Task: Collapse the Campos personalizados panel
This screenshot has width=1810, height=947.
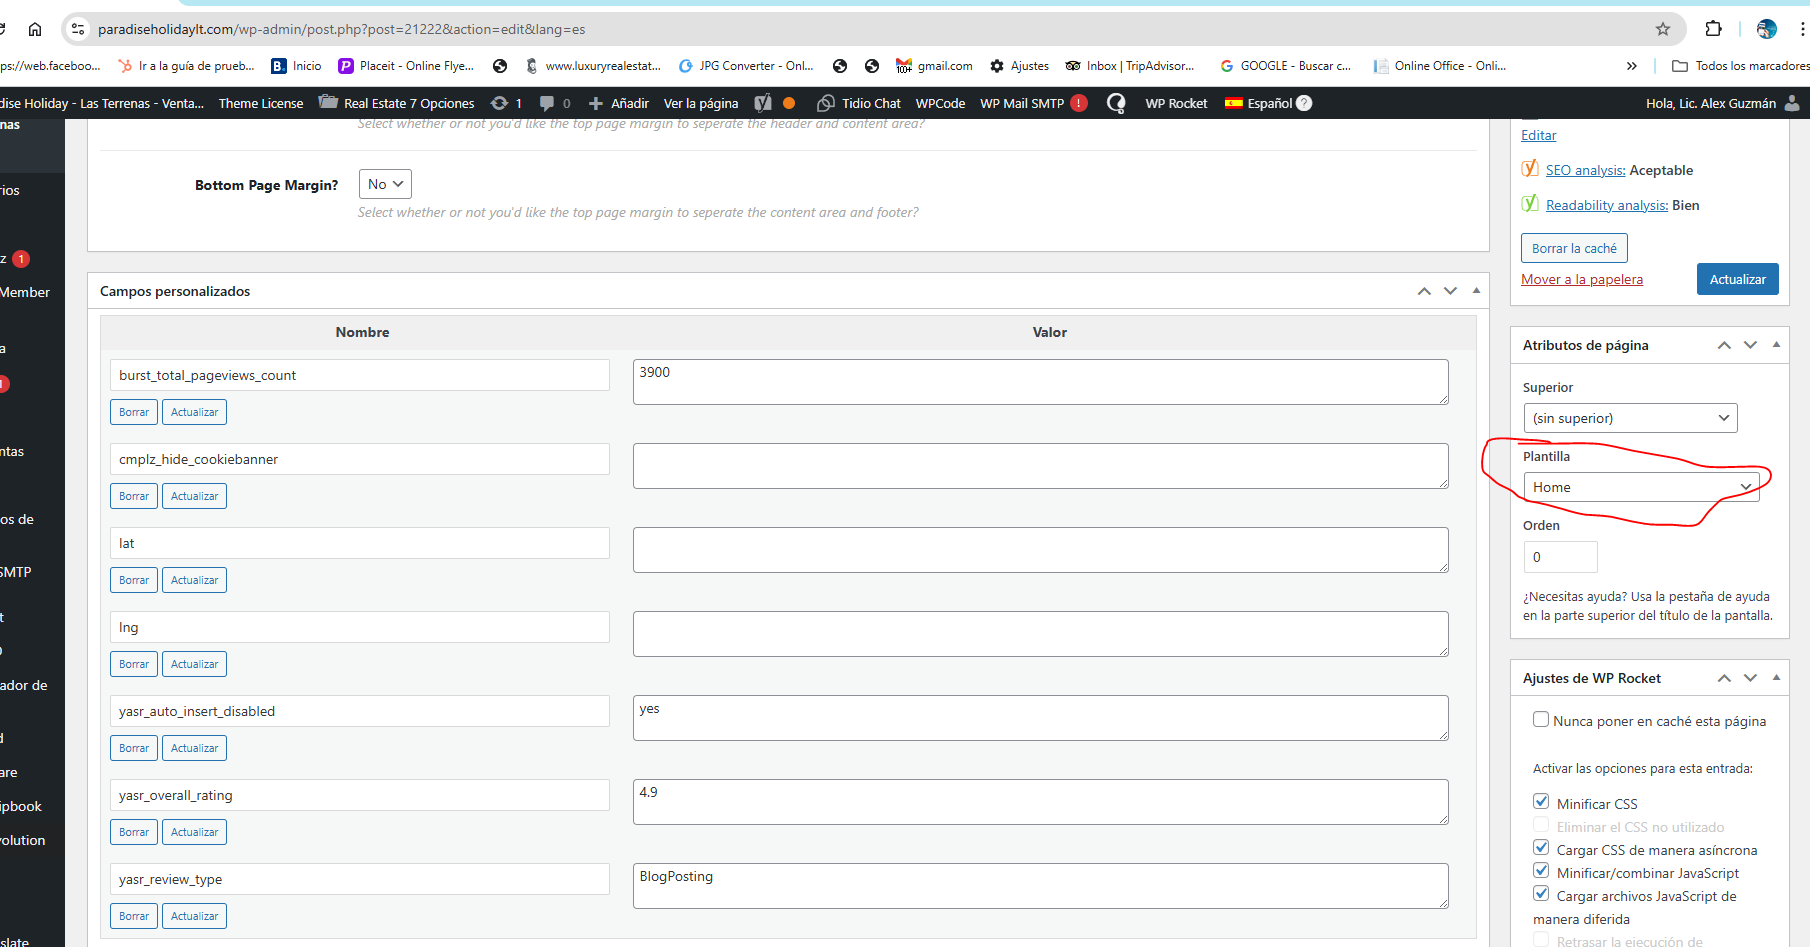Action: pos(1476,291)
